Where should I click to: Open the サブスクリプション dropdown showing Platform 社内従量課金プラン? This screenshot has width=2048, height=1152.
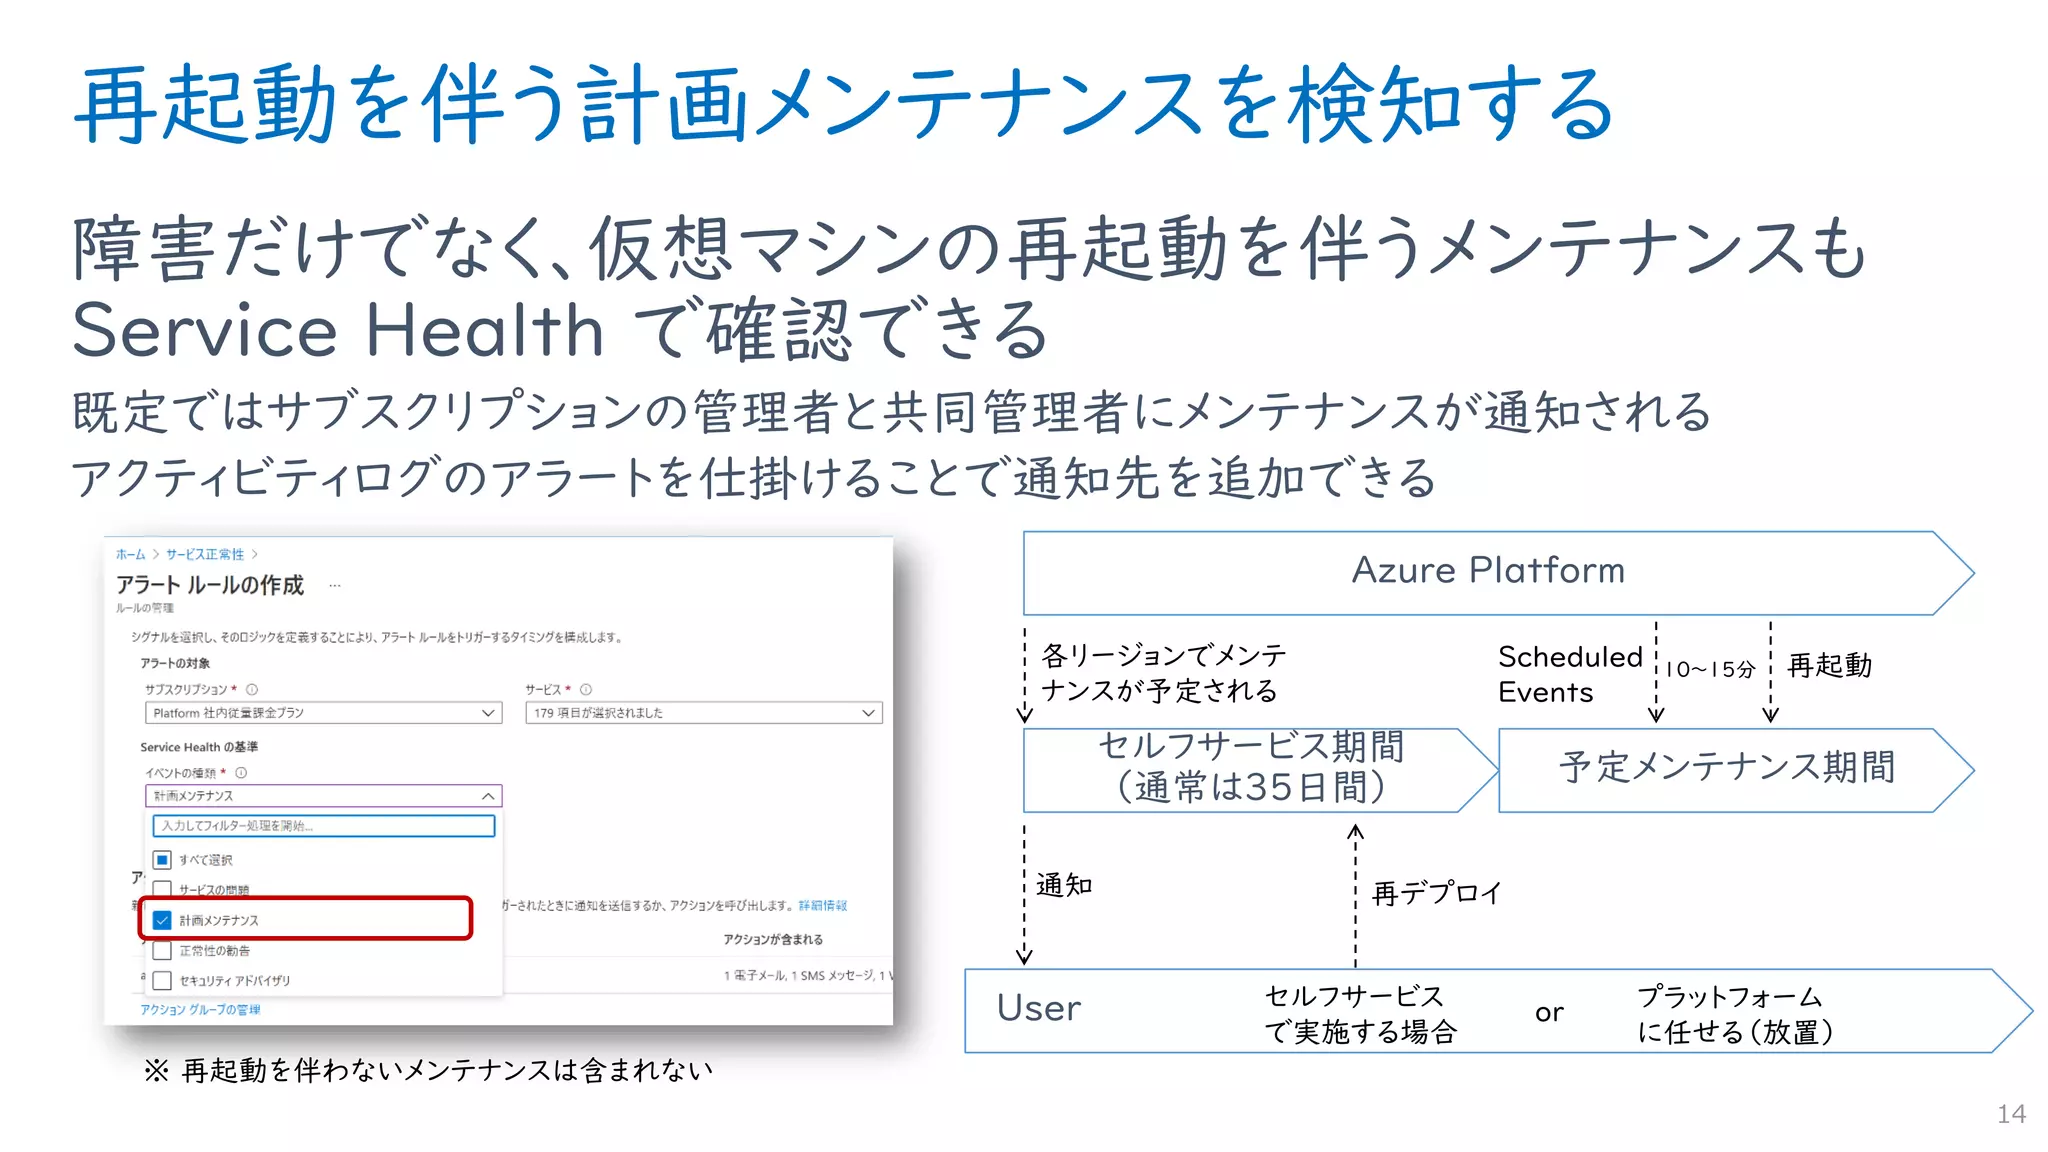[323, 713]
